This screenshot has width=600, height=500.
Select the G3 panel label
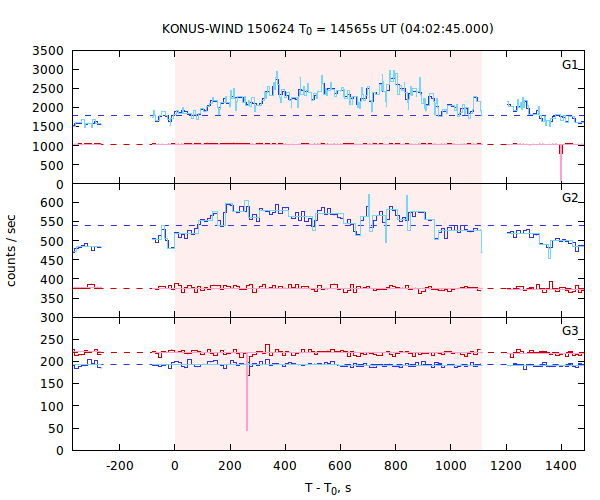[570, 331]
